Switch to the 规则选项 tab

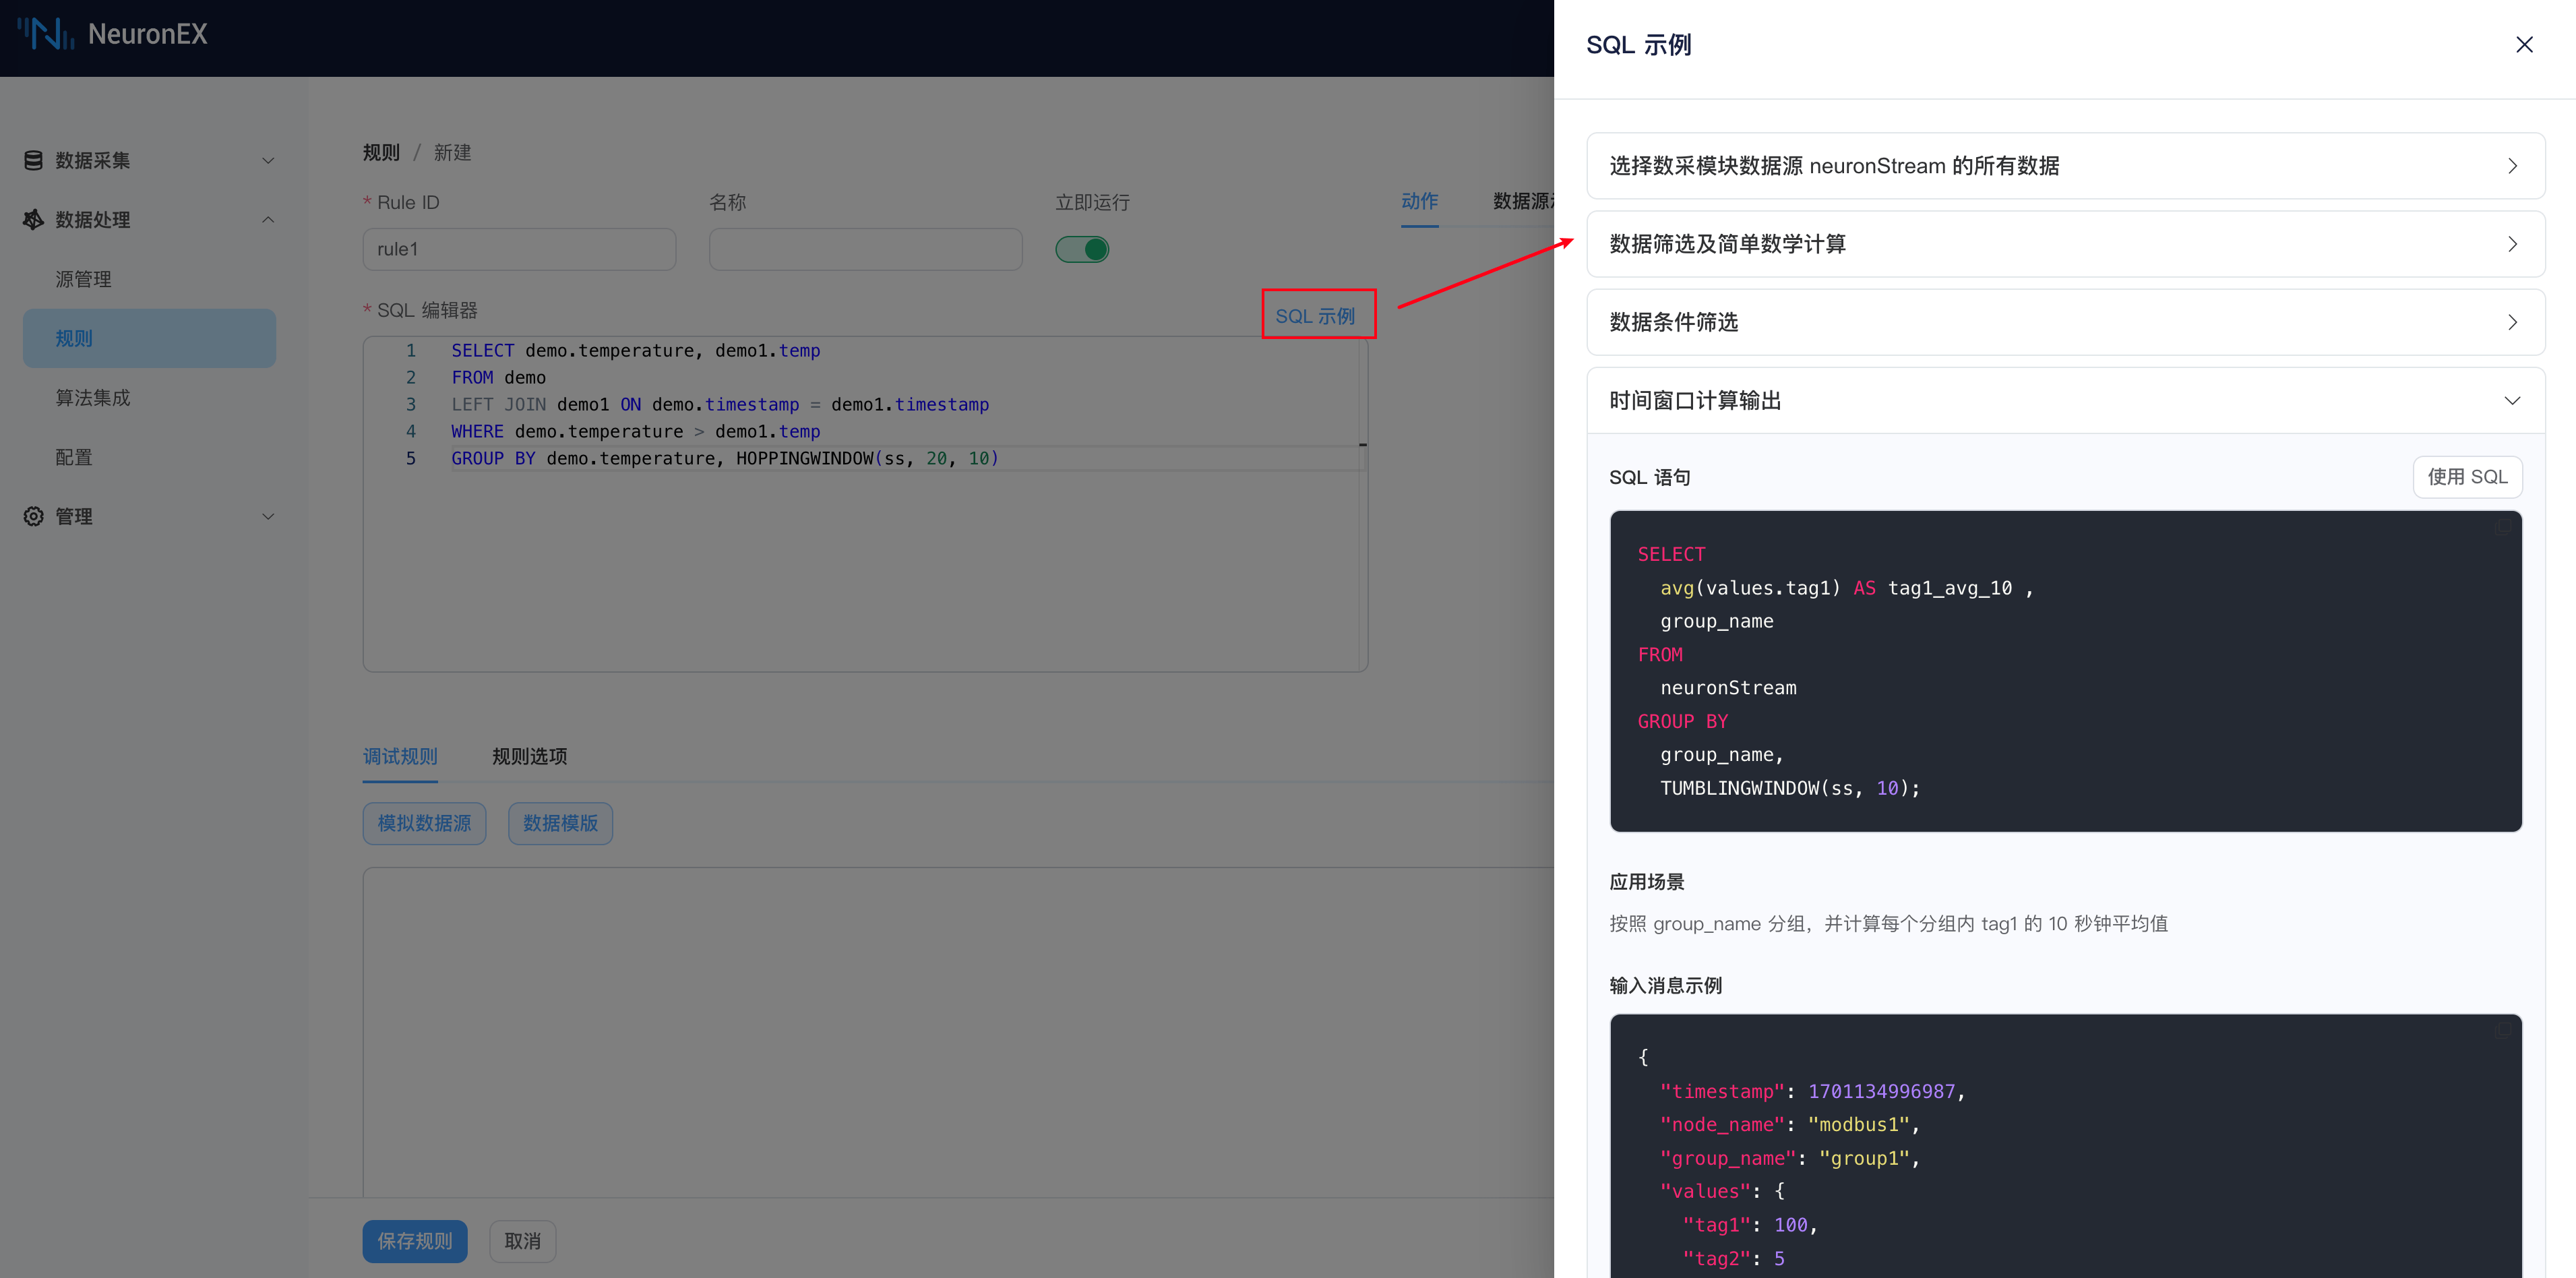point(529,757)
